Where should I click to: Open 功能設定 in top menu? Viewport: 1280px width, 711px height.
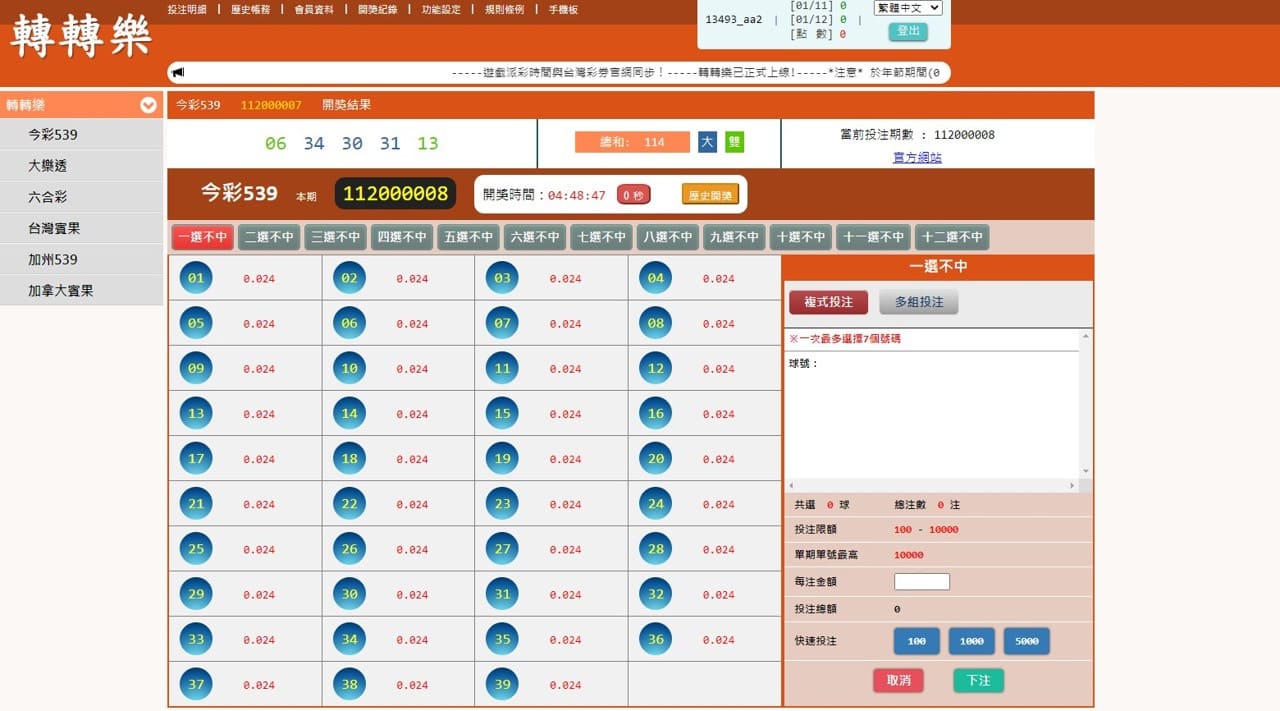[x=441, y=9]
